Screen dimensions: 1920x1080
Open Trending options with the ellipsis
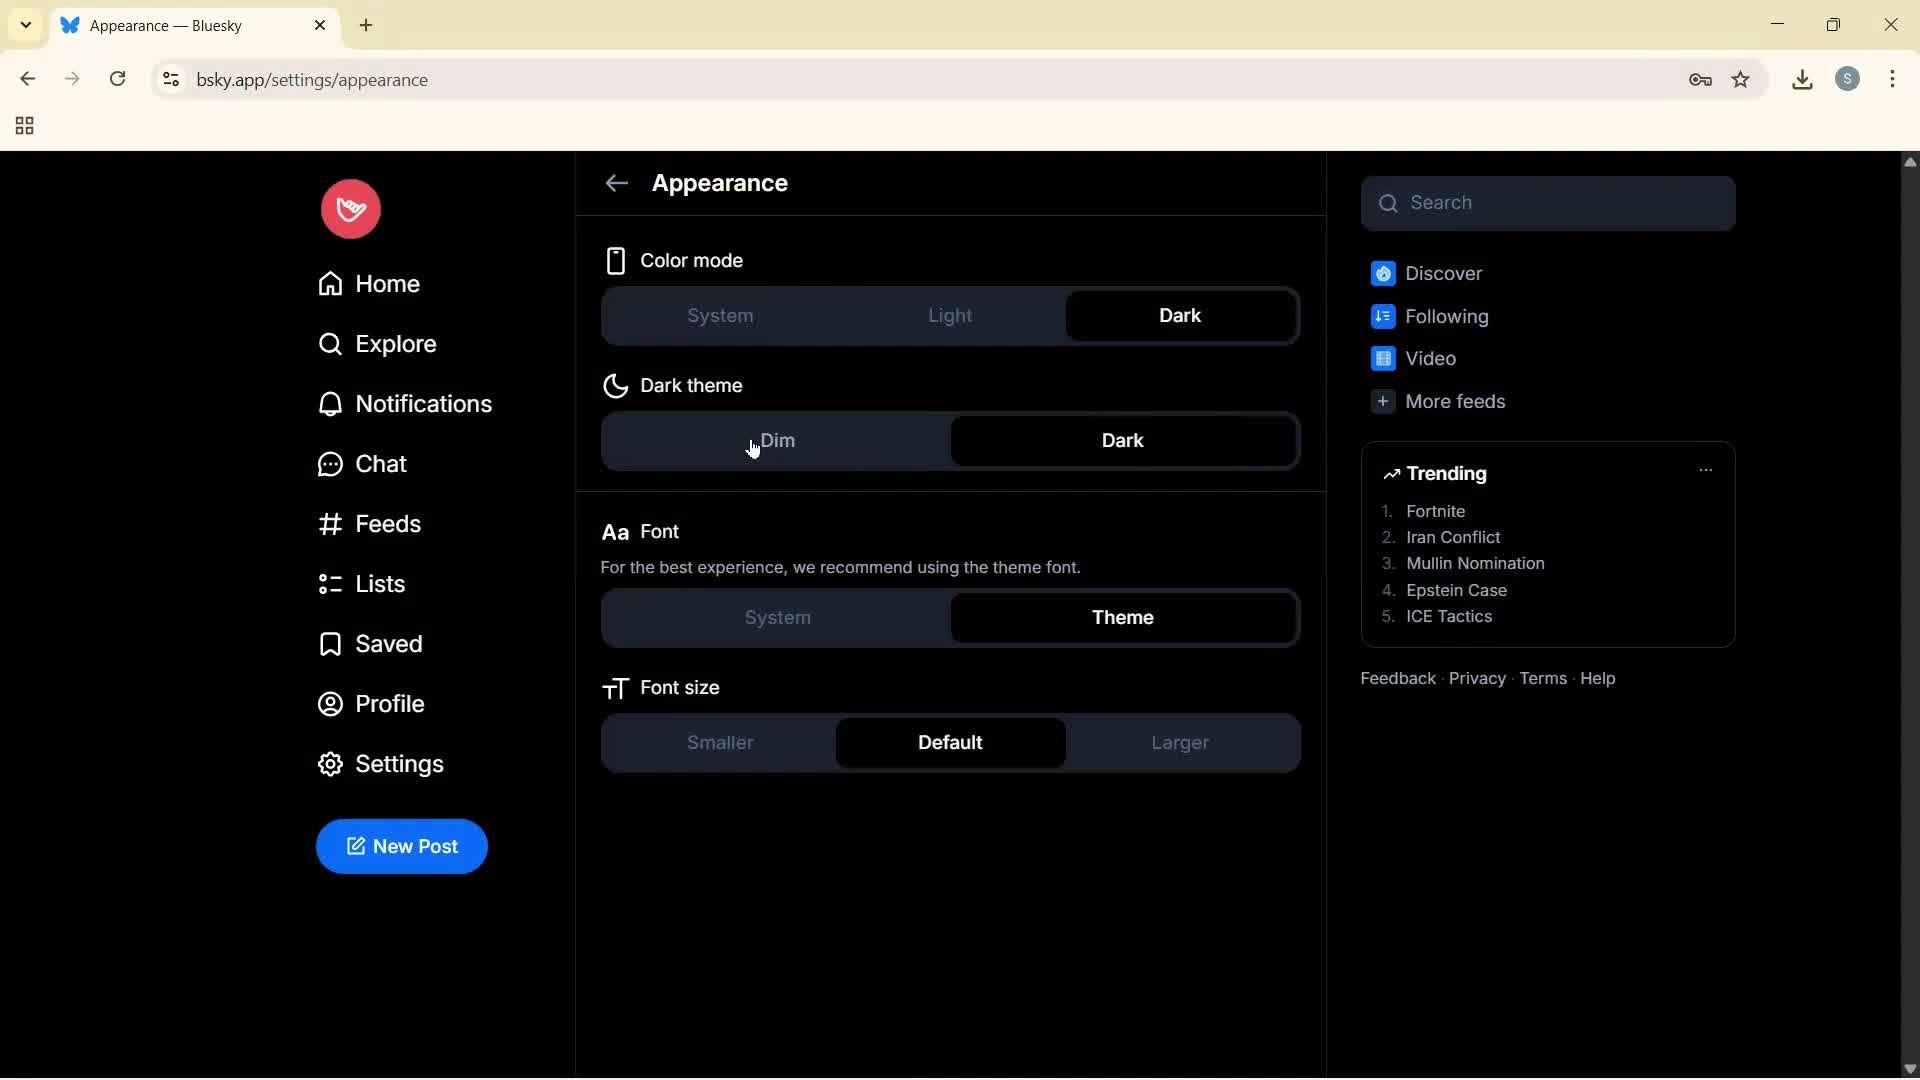pyautogui.click(x=1705, y=470)
